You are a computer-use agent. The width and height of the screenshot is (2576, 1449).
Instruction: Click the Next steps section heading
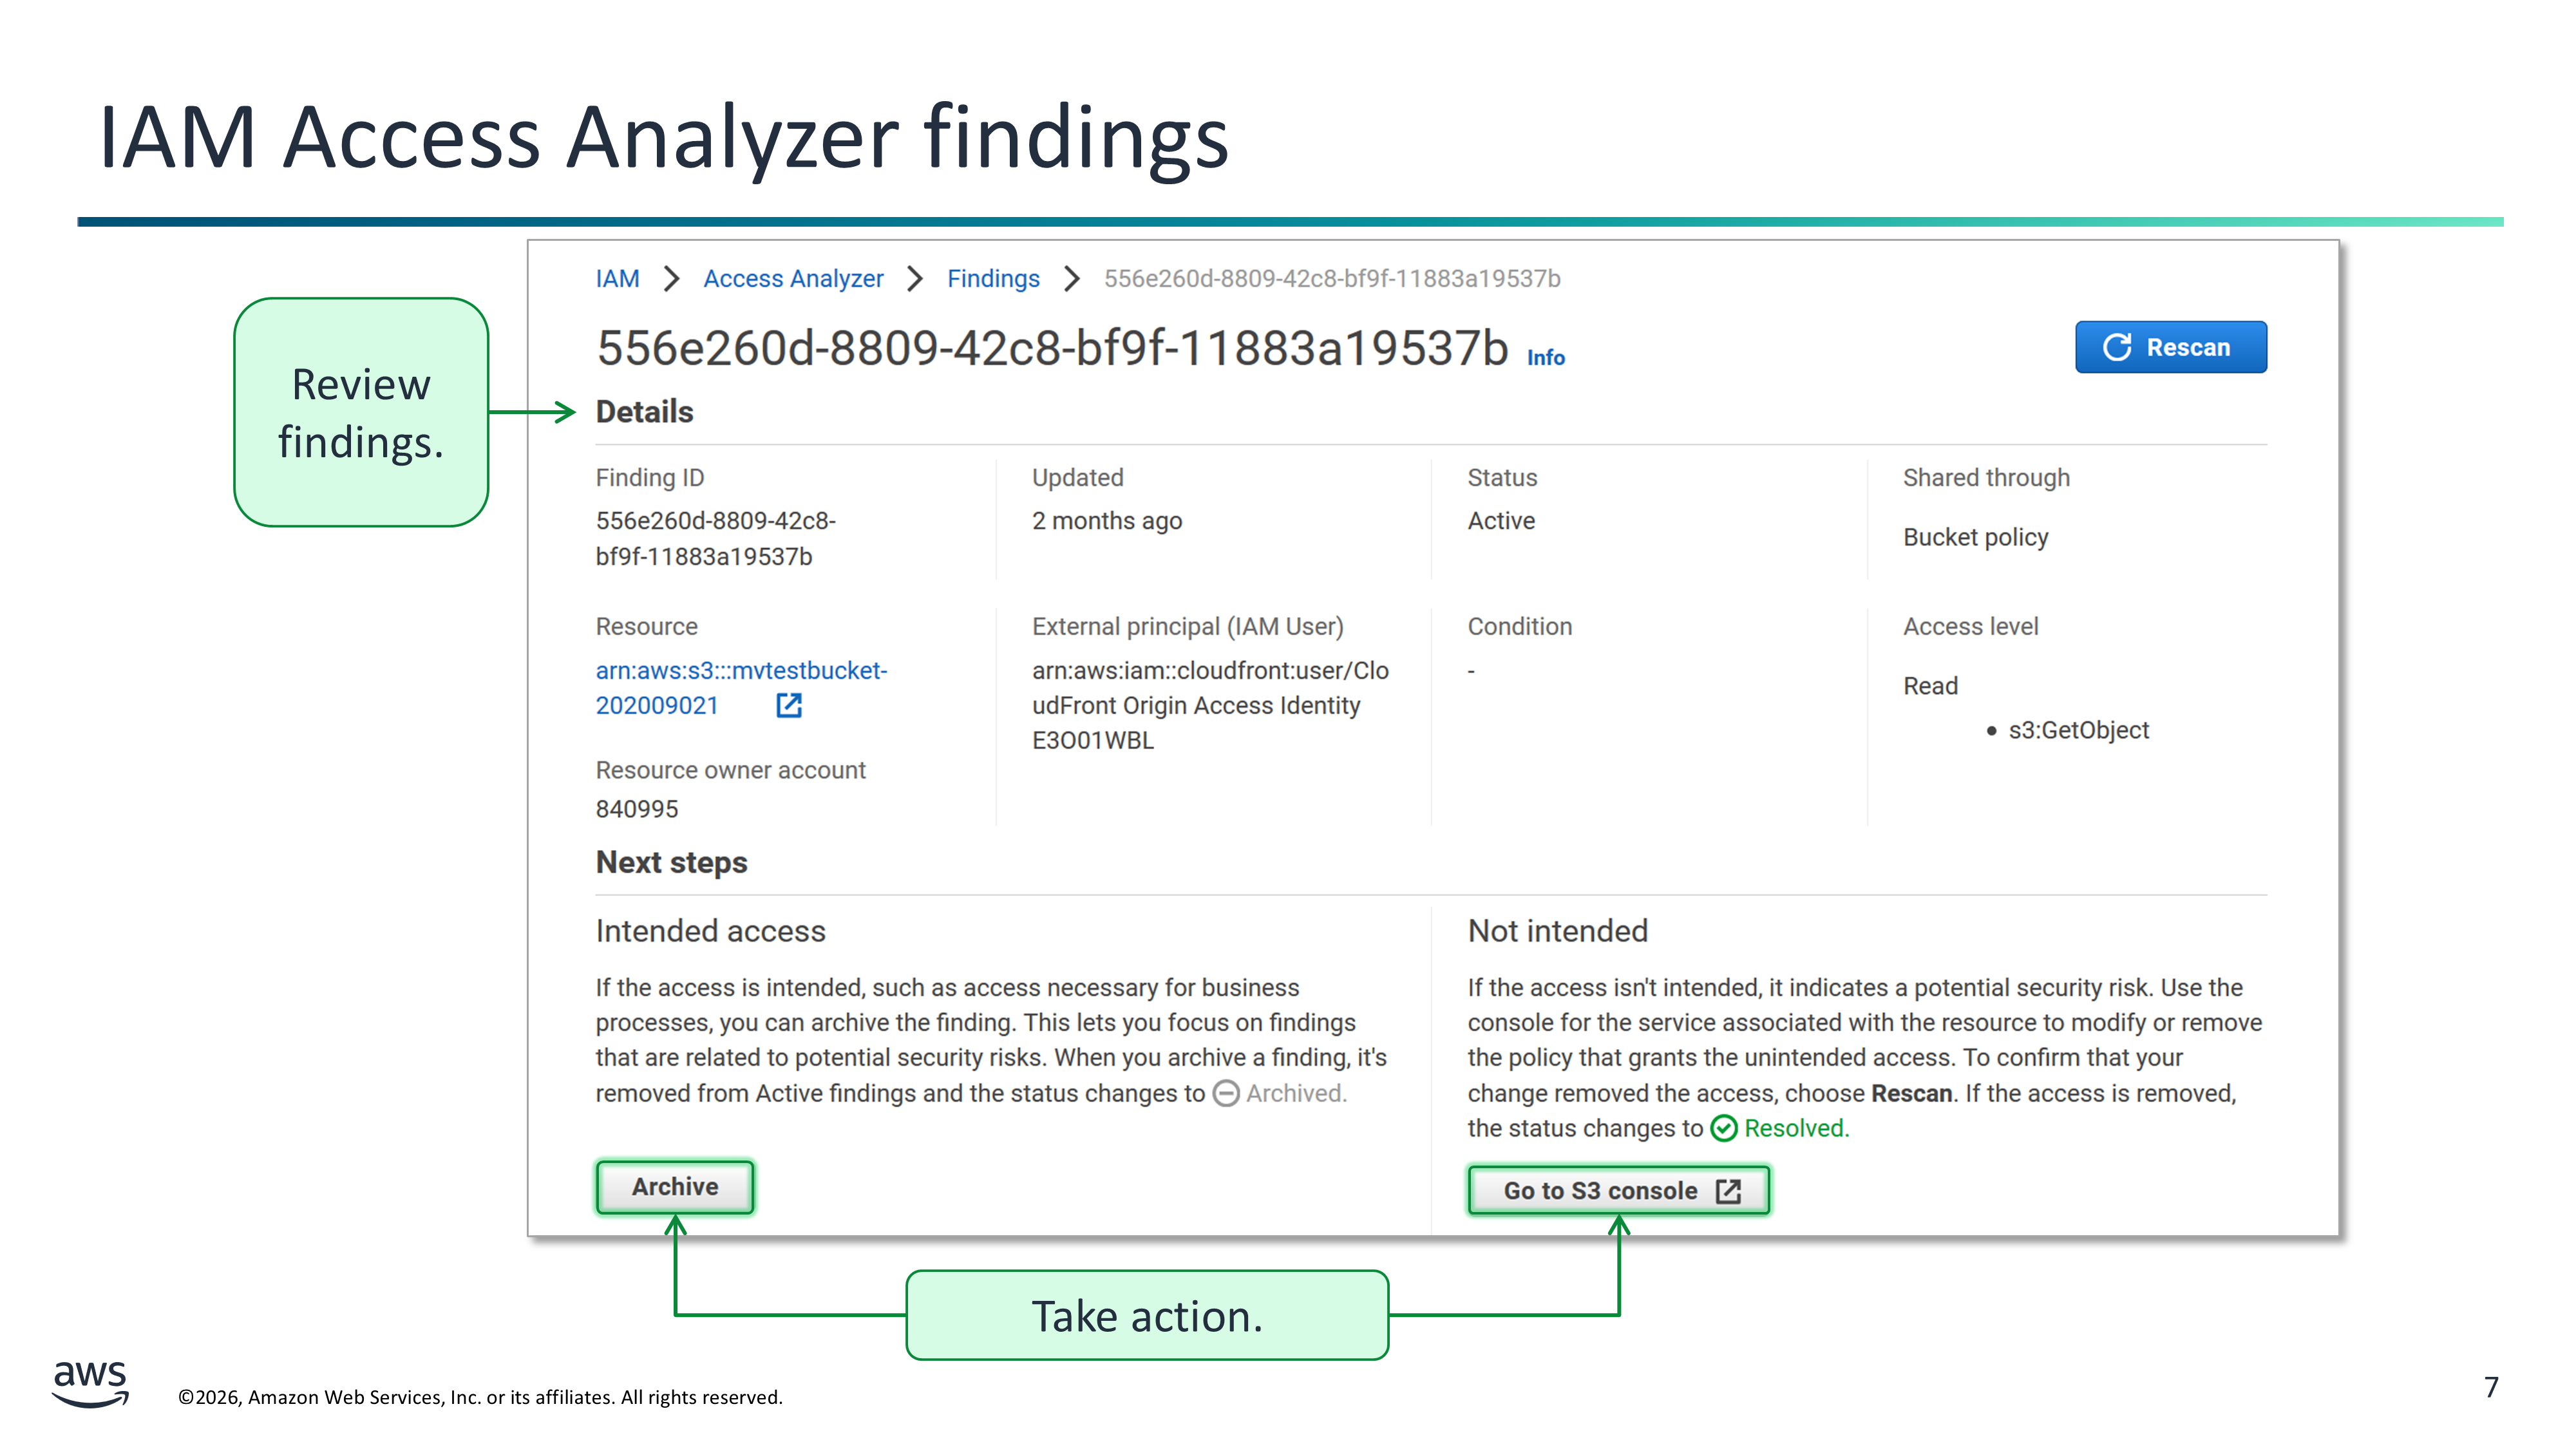pyautogui.click(x=671, y=862)
